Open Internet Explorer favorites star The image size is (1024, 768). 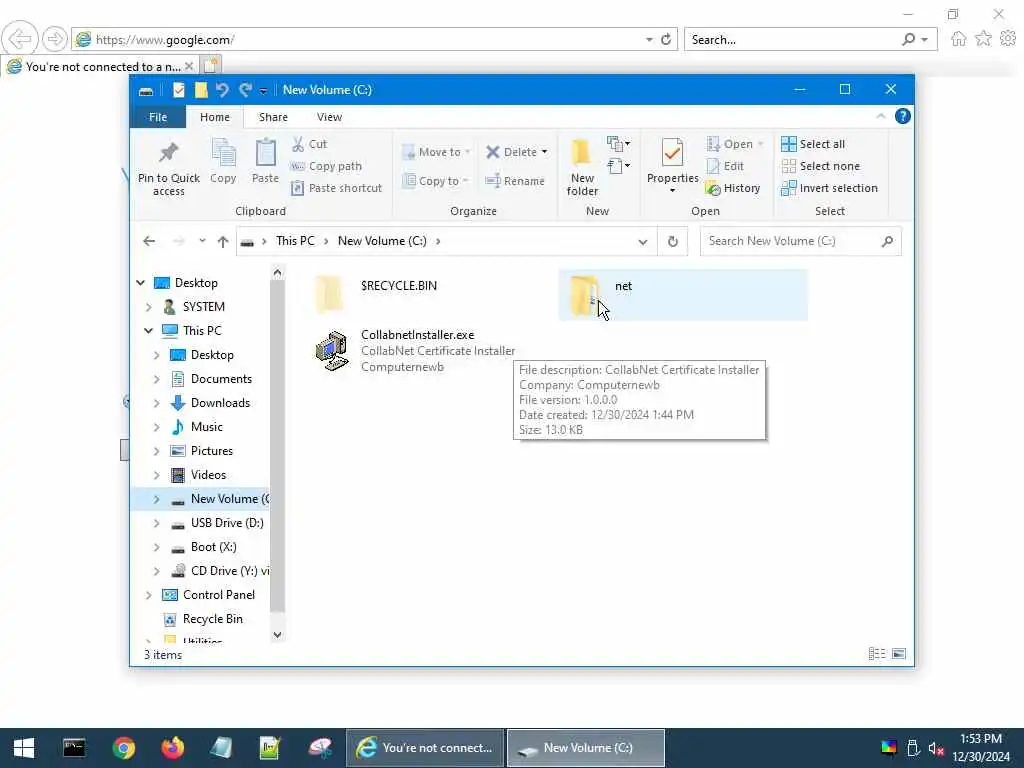(984, 39)
